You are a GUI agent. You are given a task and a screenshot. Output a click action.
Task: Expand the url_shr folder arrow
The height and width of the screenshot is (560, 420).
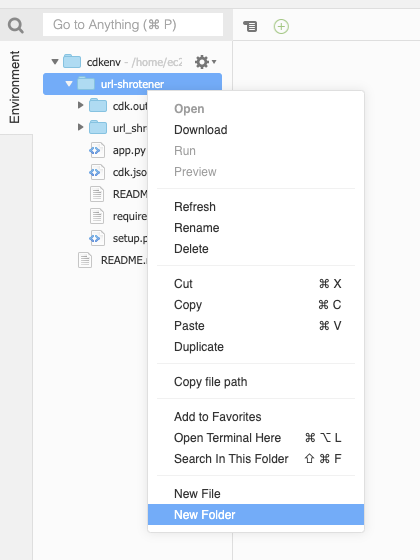coord(80,127)
